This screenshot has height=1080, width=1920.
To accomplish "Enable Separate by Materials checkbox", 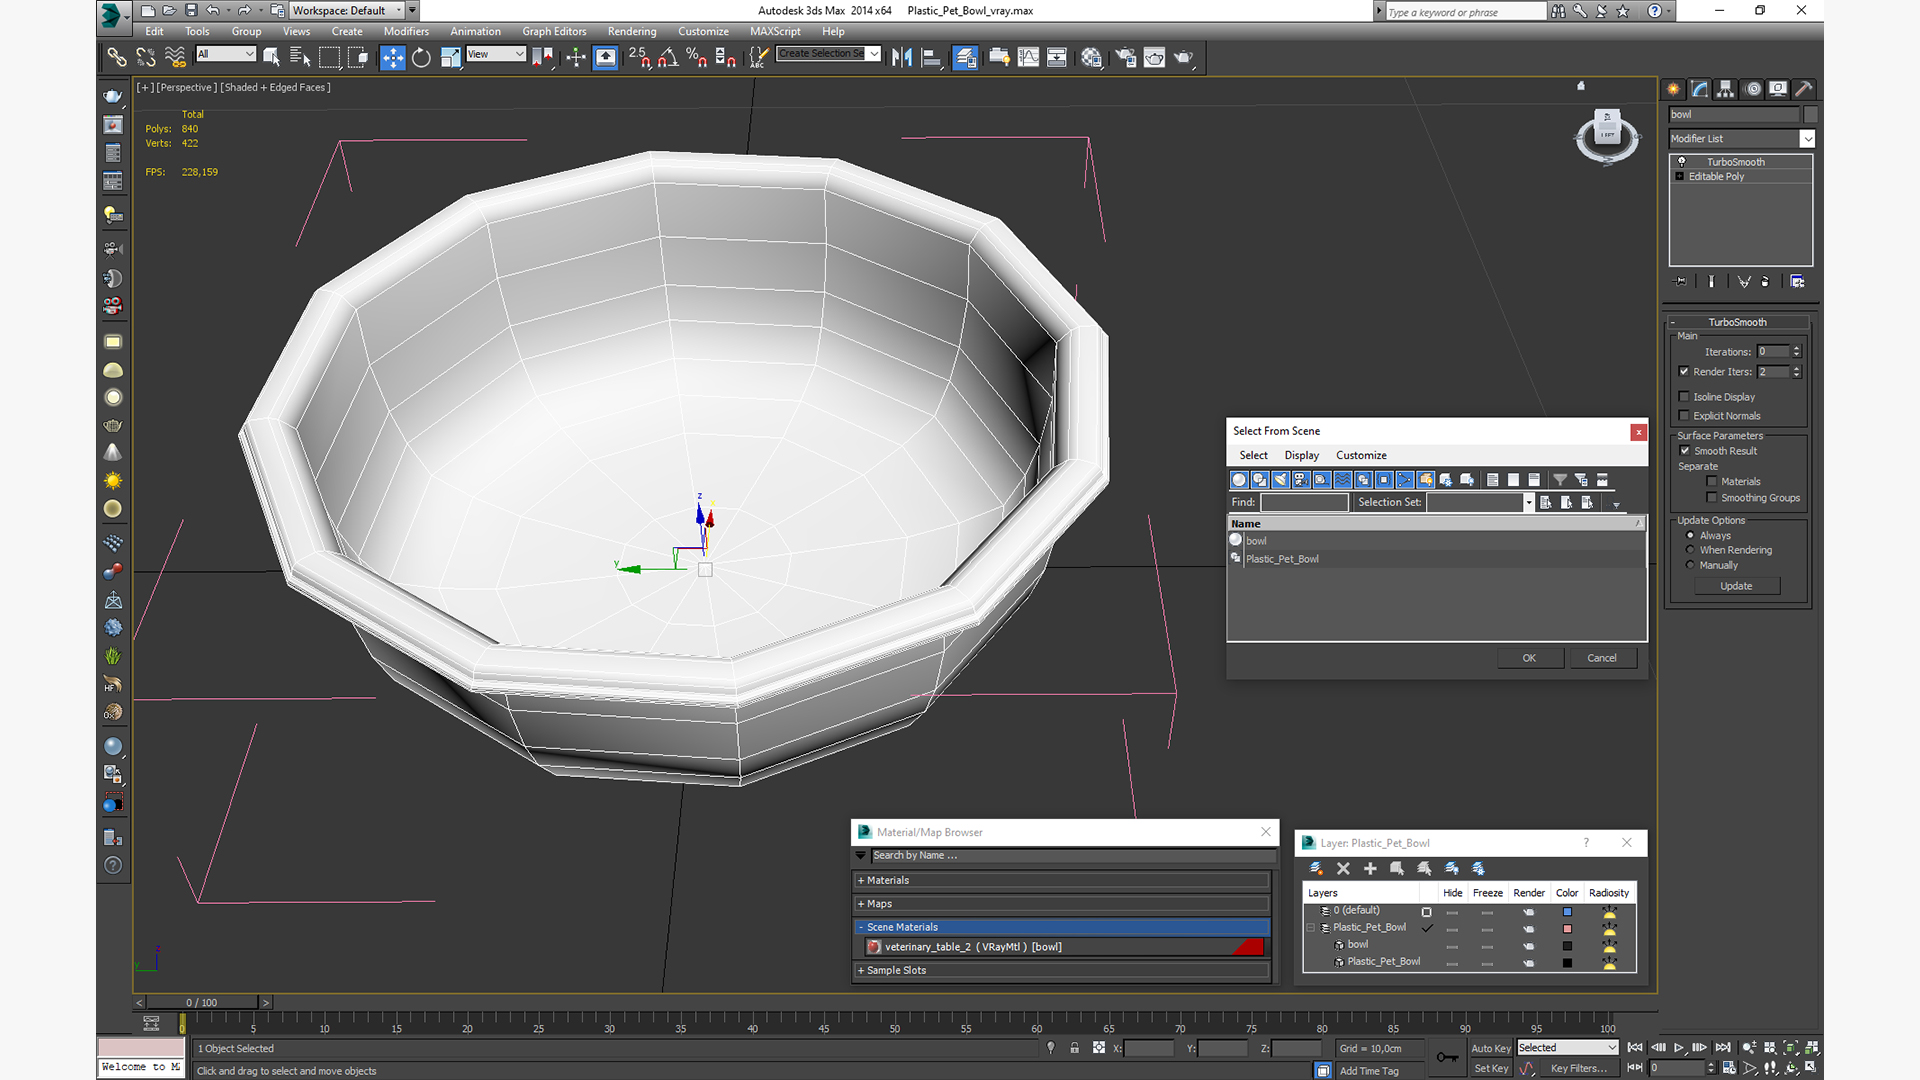I will pyautogui.click(x=1712, y=482).
